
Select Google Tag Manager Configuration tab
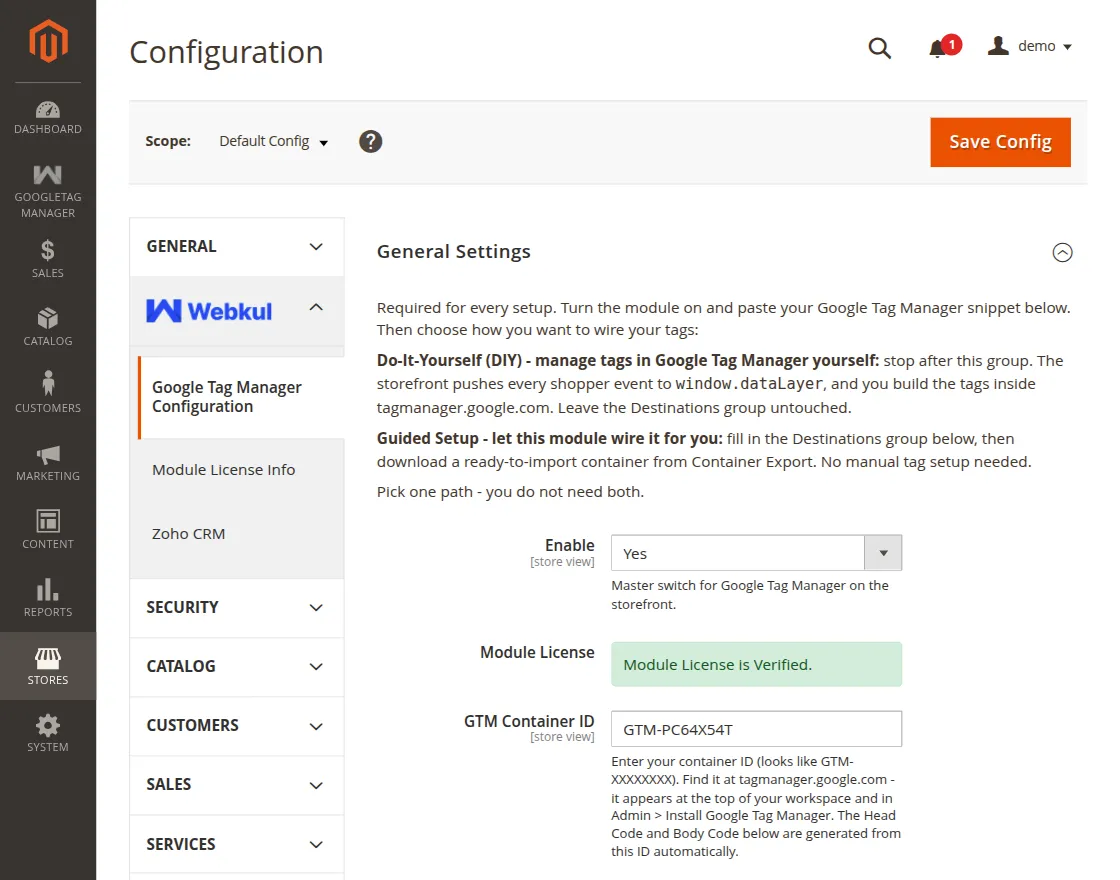click(x=241, y=397)
